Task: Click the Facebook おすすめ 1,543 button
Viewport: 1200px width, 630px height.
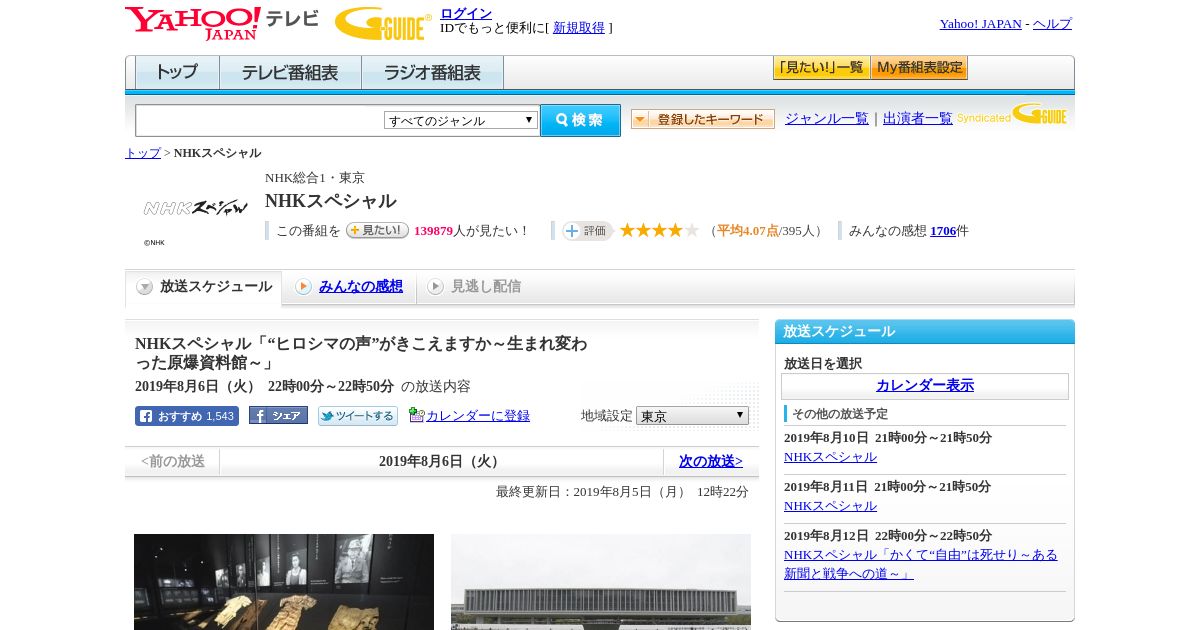Action: (x=187, y=416)
